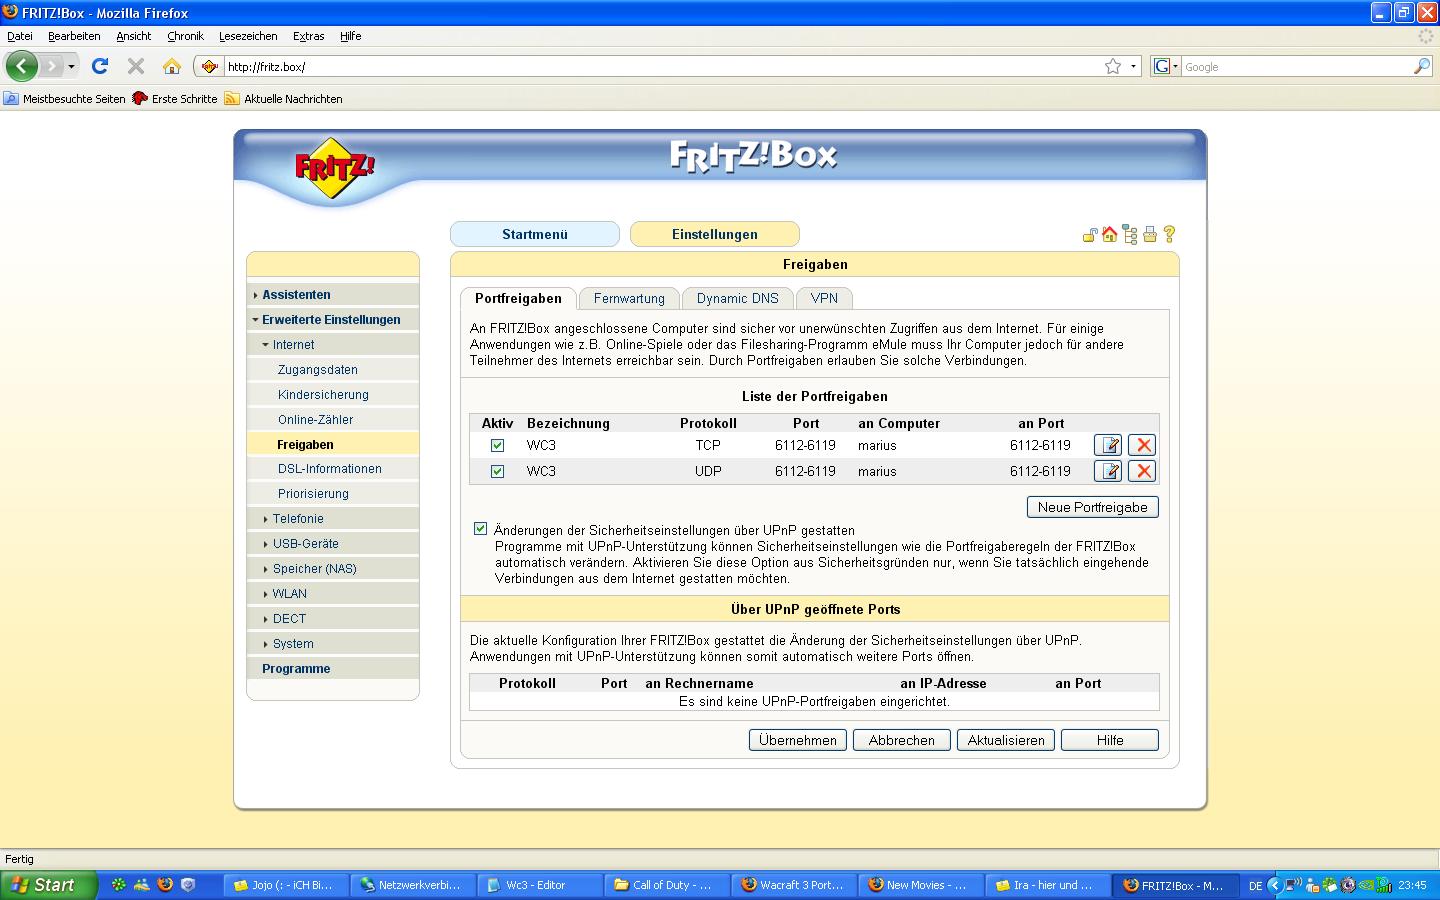Click the FRITZ! logo
Viewport: 1440px width, 900px height.
334,168
